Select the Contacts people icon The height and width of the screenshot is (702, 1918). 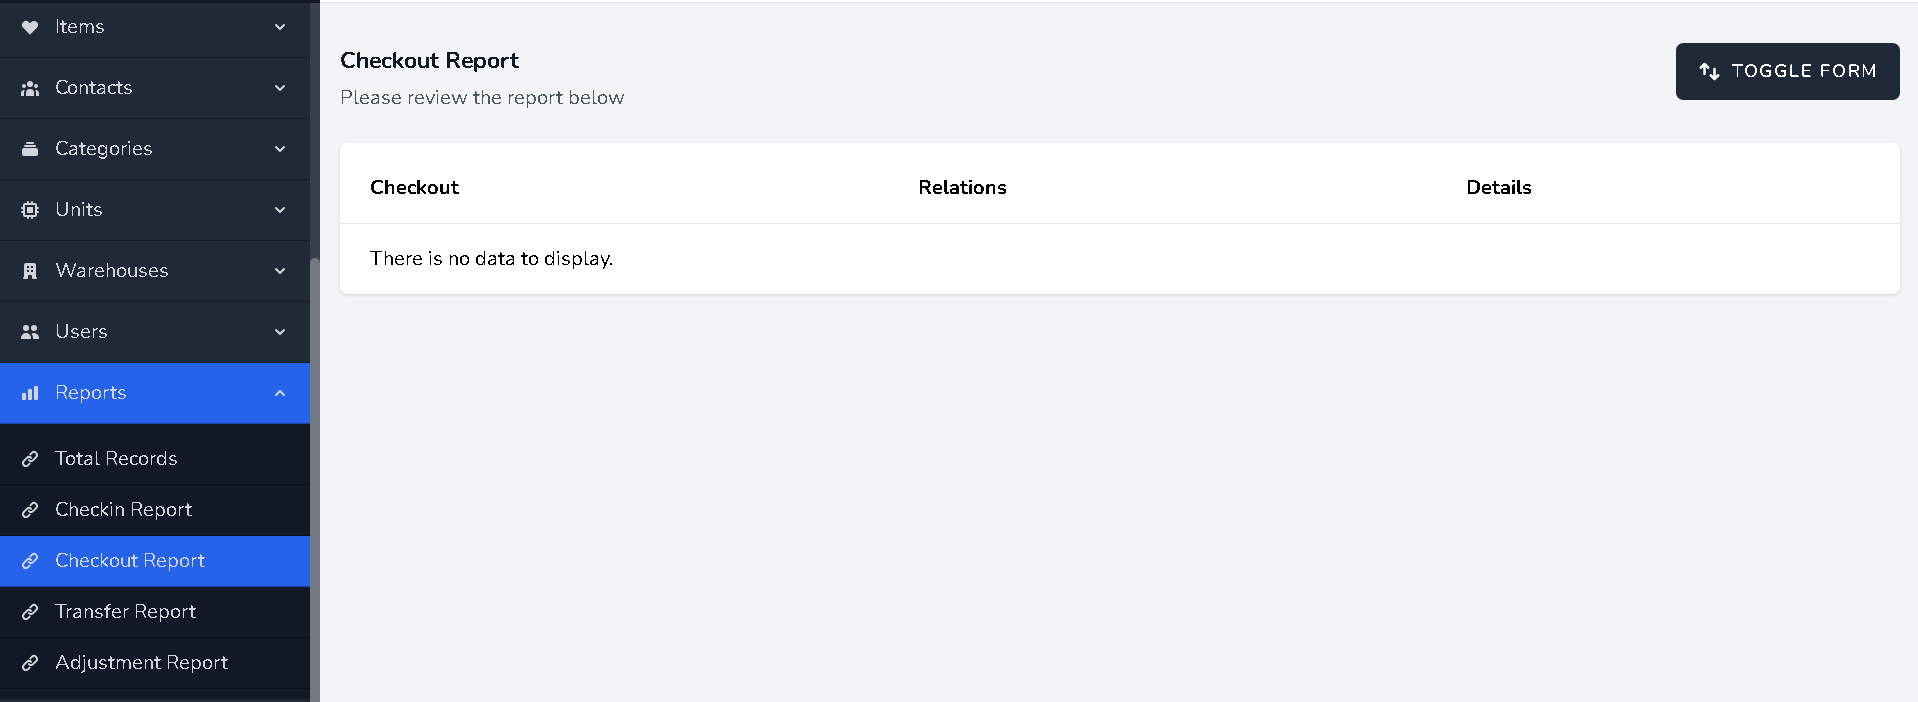tap(29, 88)
